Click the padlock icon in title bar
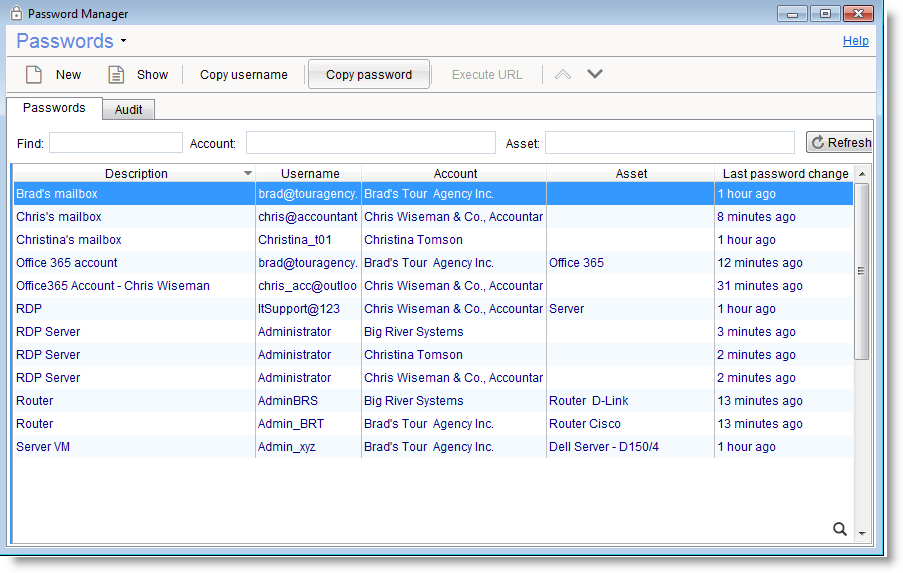This screenshot has width=903, height=573. (16, 14)
